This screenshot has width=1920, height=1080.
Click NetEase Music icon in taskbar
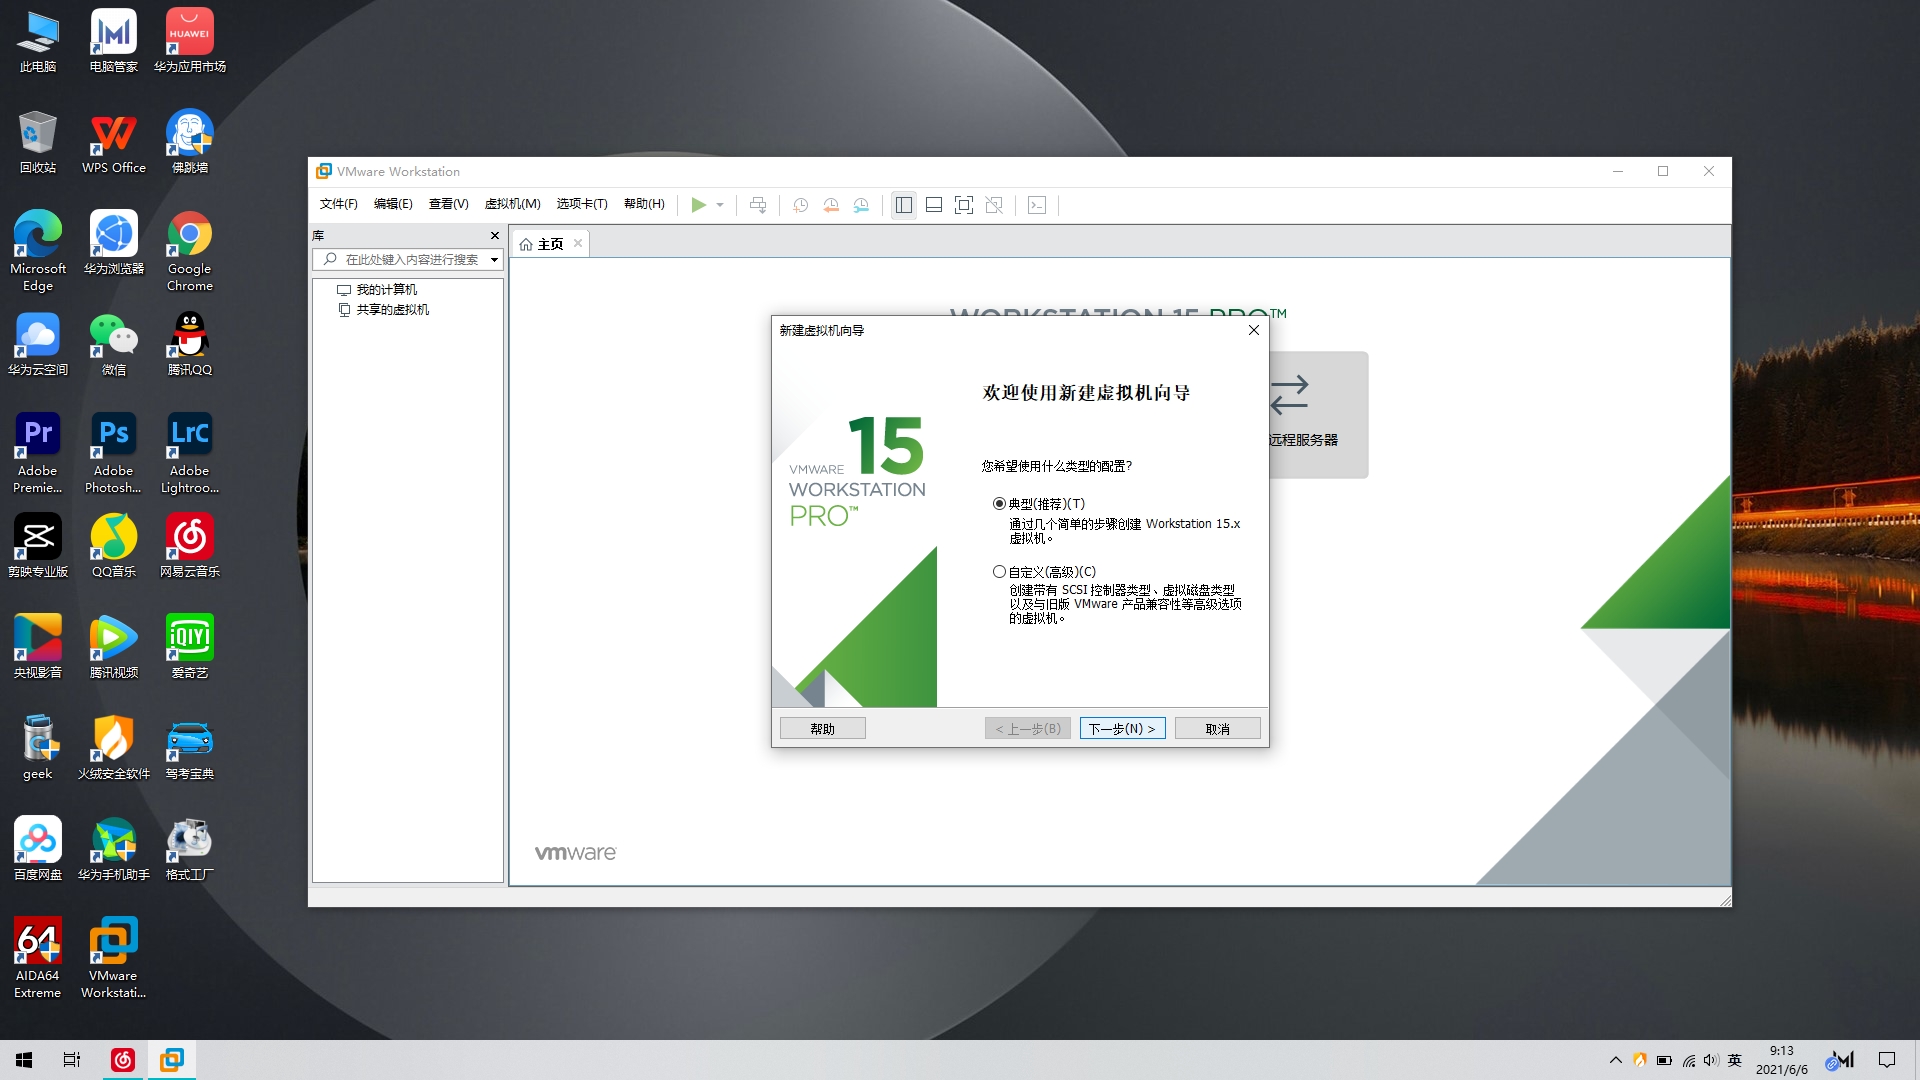click(123, 1060)
